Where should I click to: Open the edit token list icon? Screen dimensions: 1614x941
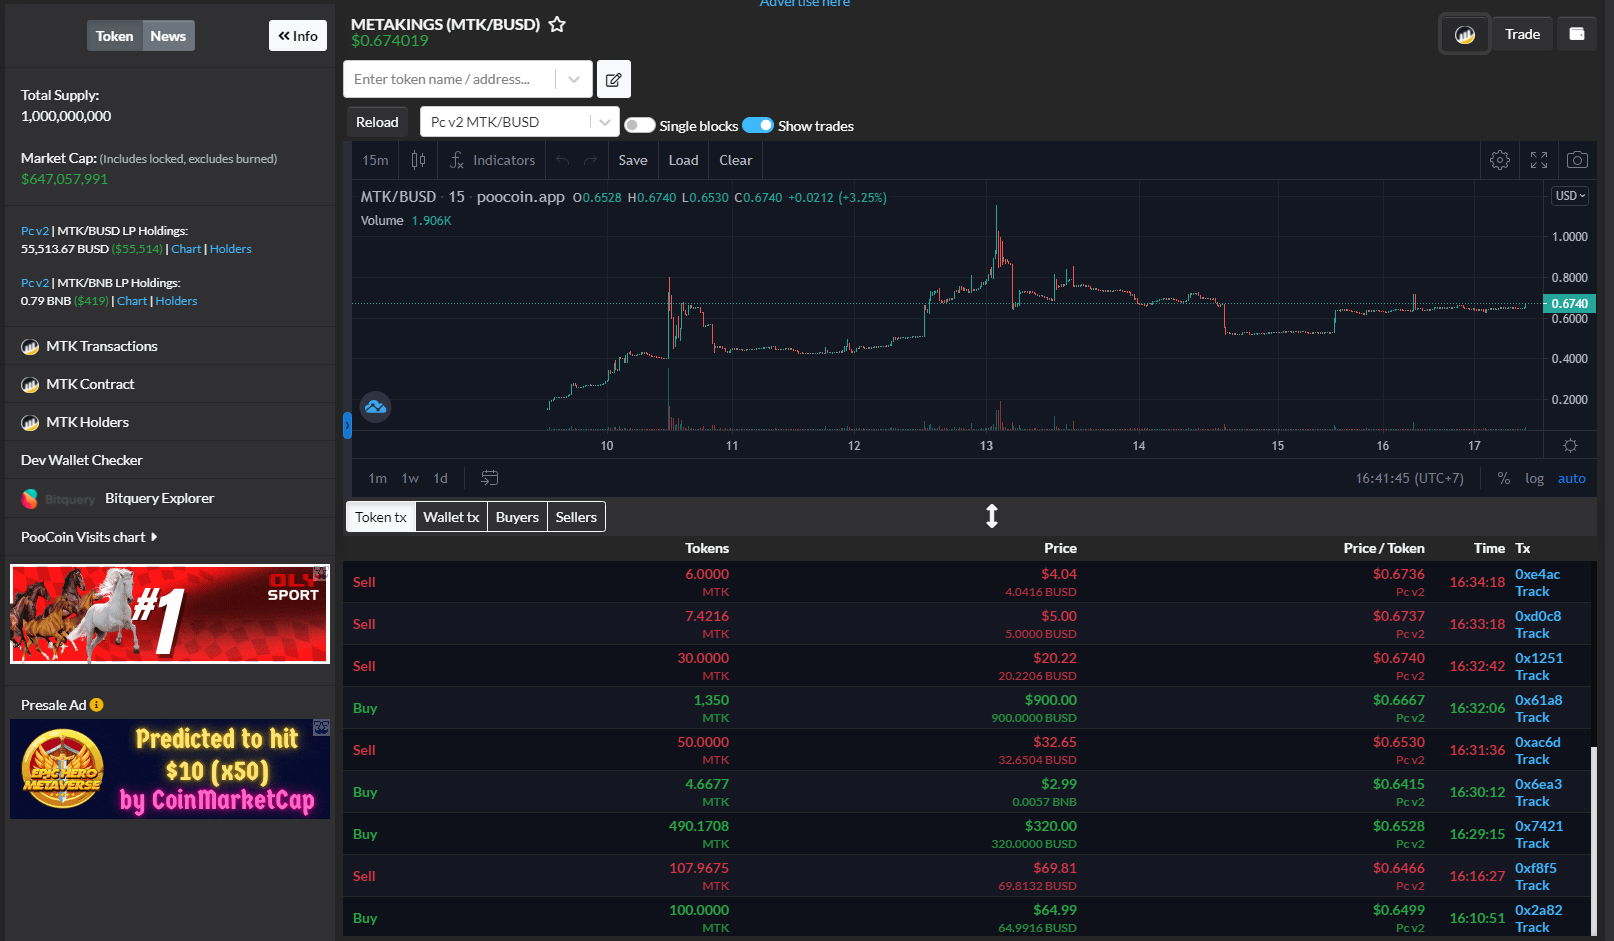pos(614,79)
